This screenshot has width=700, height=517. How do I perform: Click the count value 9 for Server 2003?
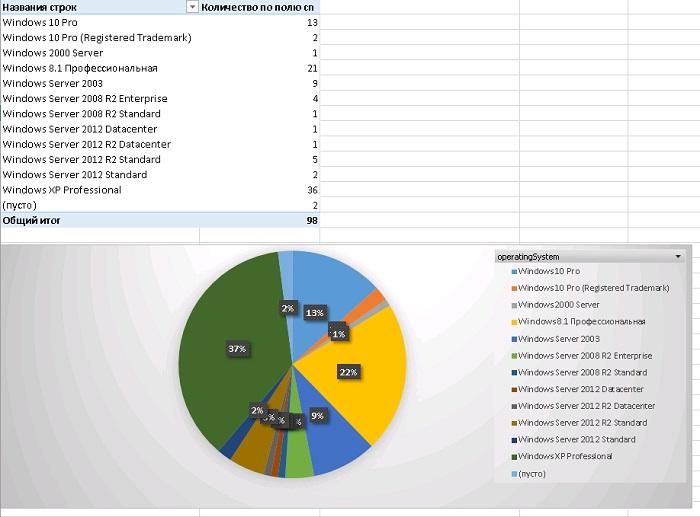(x=315, y=83)
